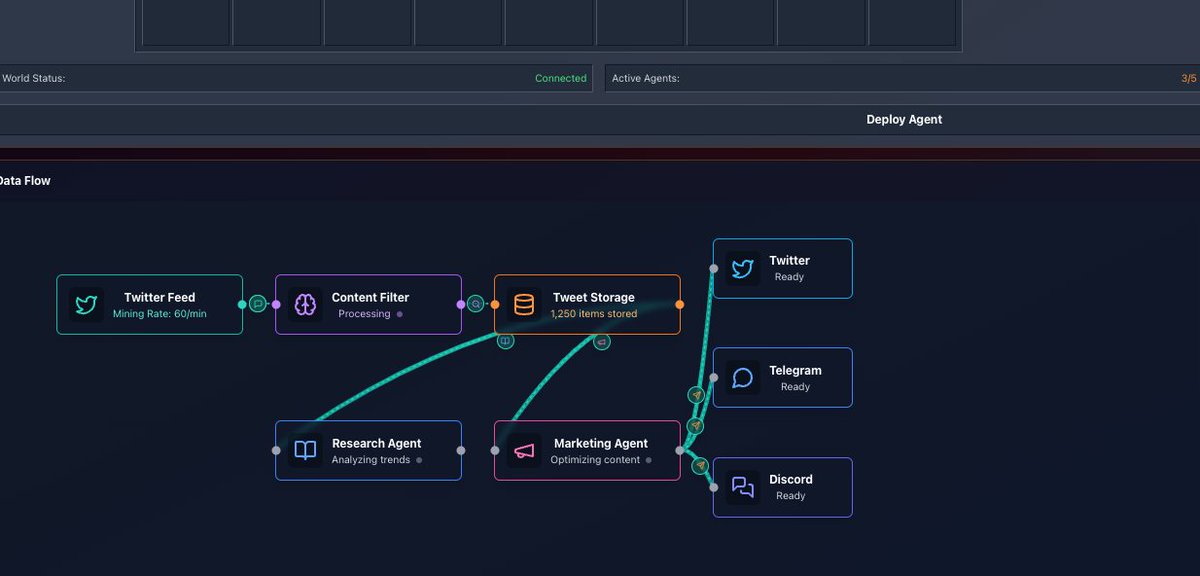
Task: Click Tweet Storage's orange output handle
Action: coord(680,304)
